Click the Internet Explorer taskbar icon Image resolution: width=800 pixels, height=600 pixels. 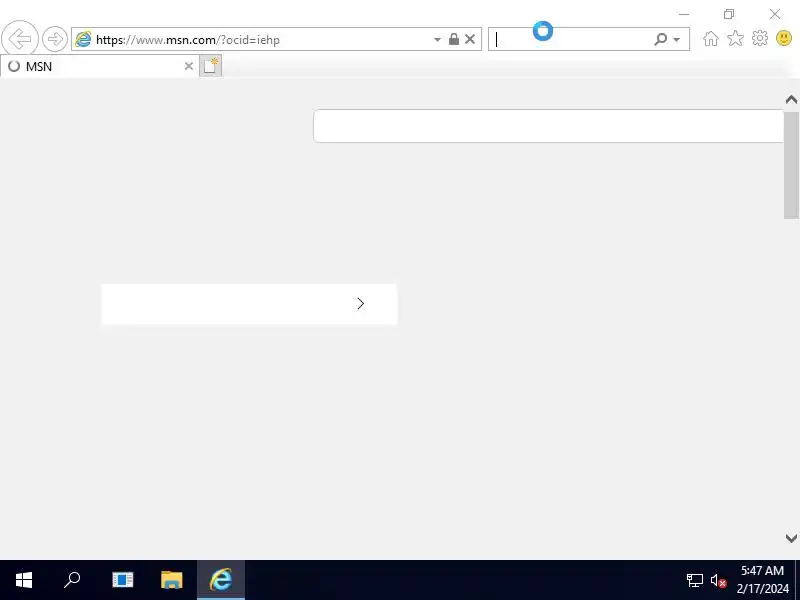(x=221, y=580)
